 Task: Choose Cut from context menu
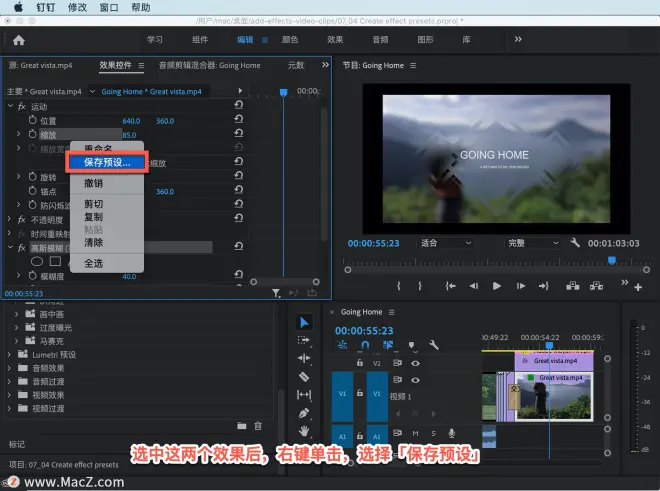(x=93, y=204)
